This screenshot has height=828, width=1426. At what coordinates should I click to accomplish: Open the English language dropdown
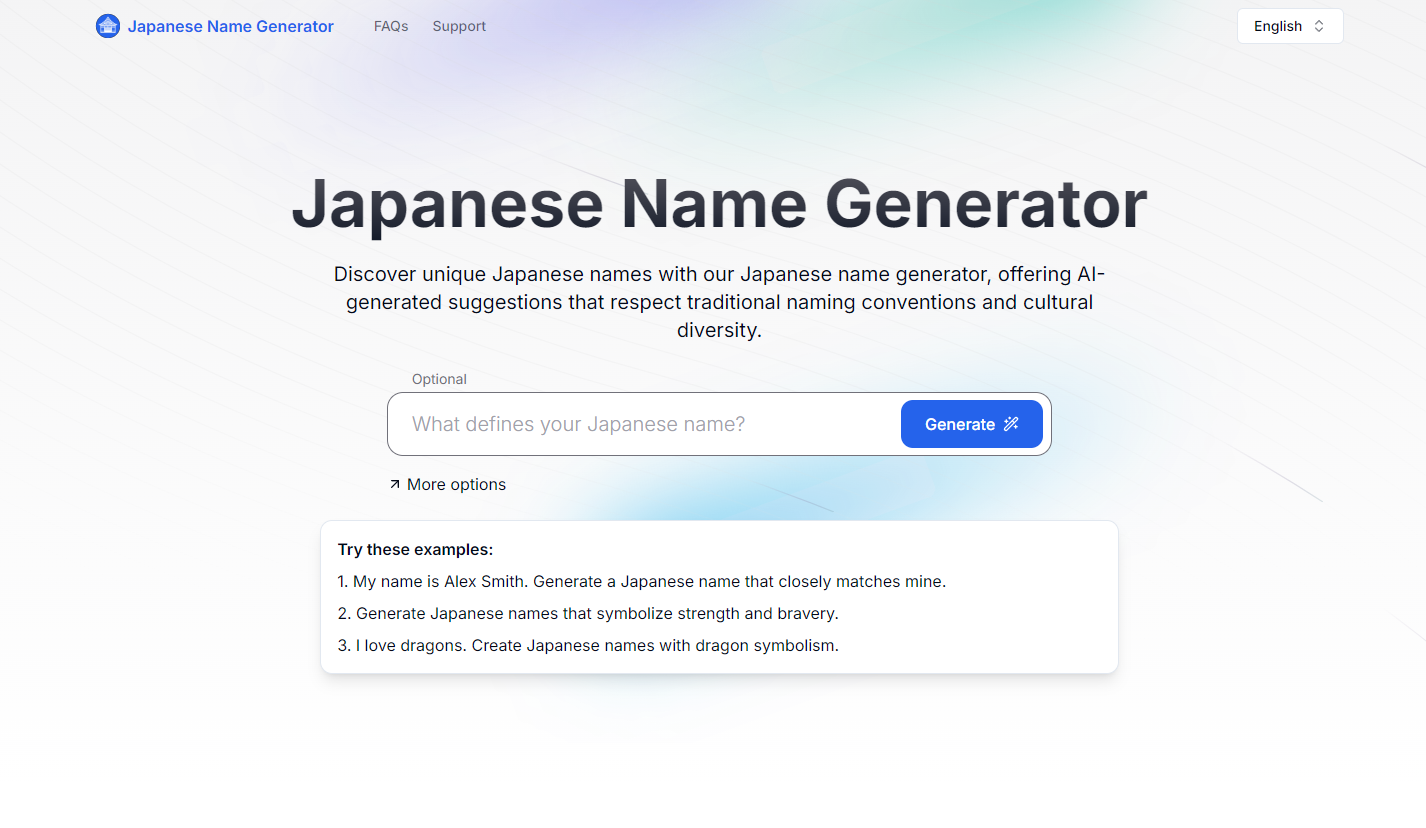point(1290,26)
